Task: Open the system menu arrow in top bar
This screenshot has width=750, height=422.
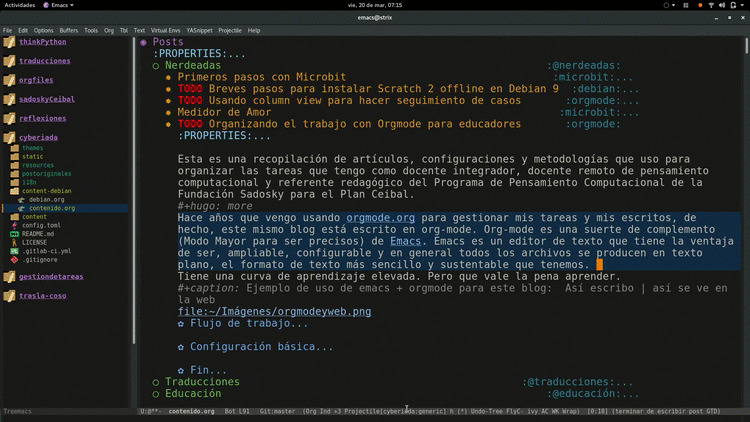Action: (743, 5)
